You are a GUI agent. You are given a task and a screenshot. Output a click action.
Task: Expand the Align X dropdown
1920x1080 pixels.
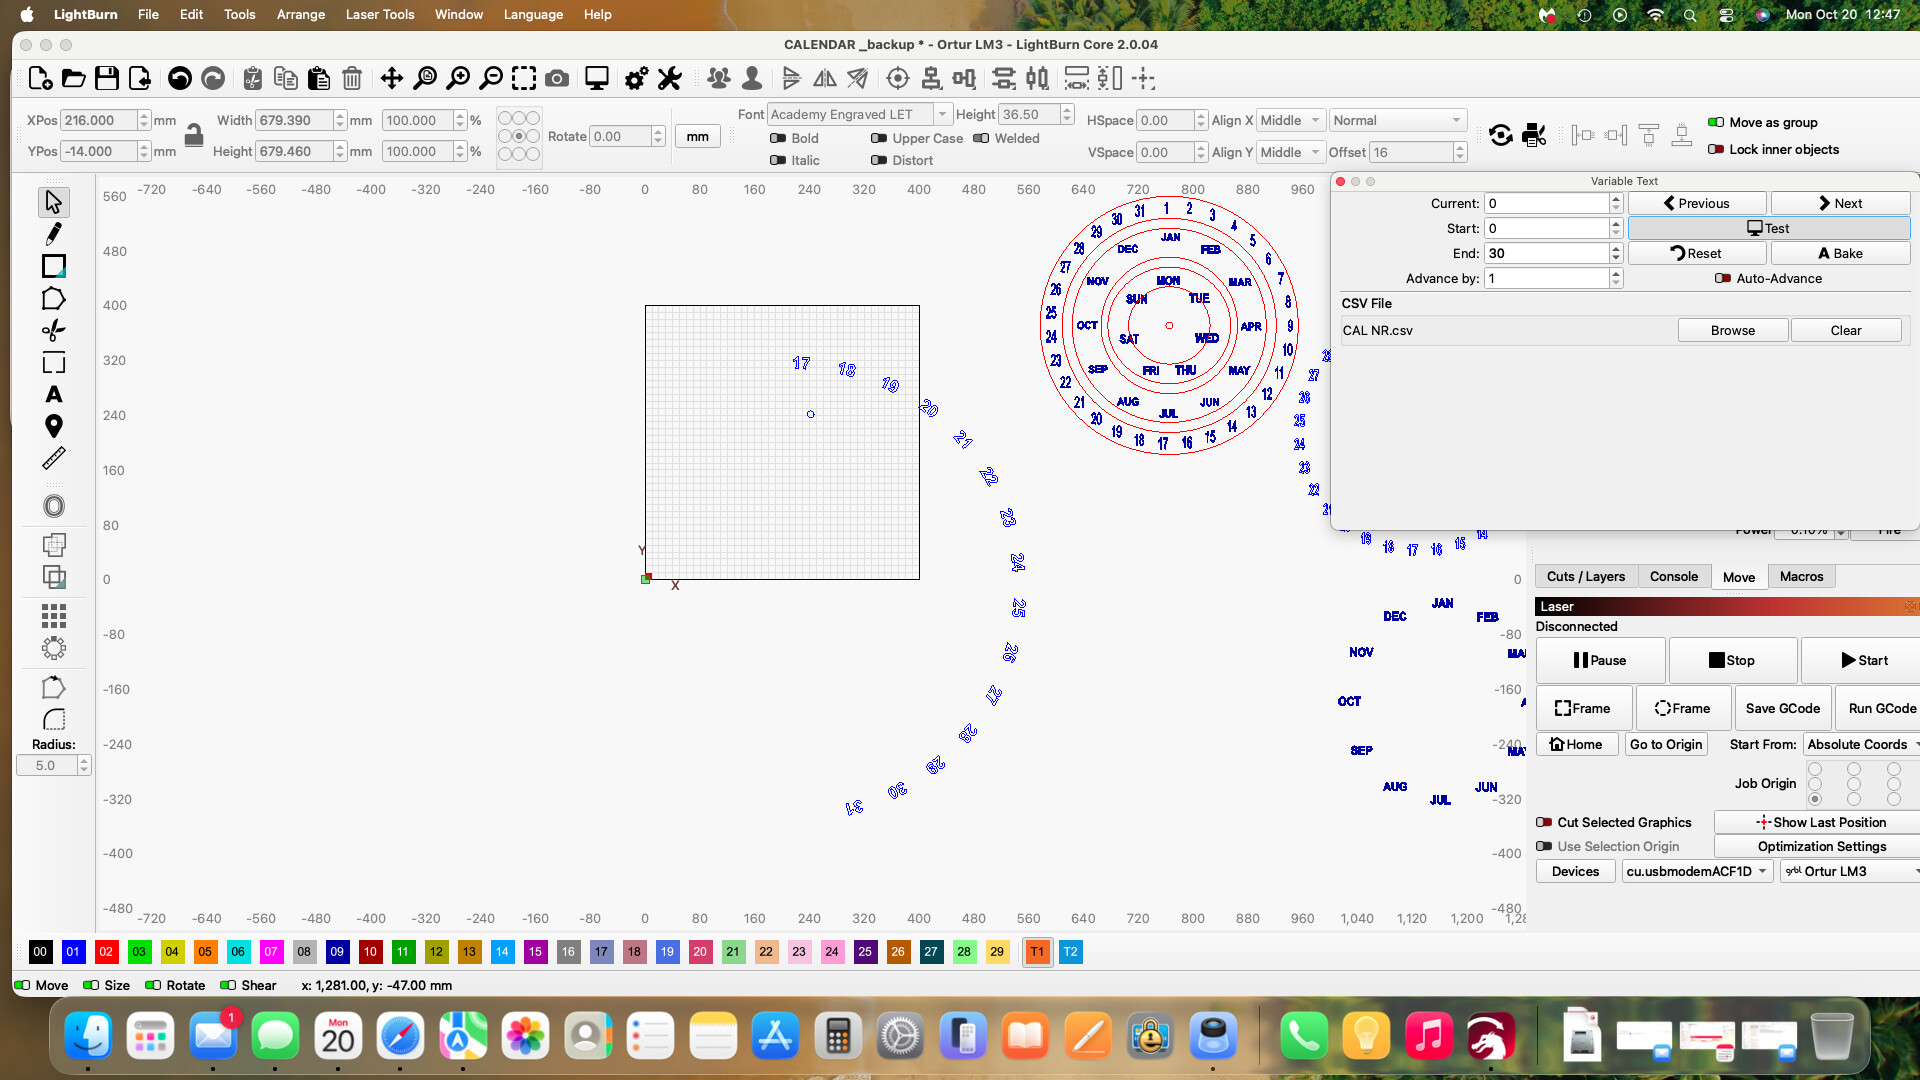click(1290, 121)
